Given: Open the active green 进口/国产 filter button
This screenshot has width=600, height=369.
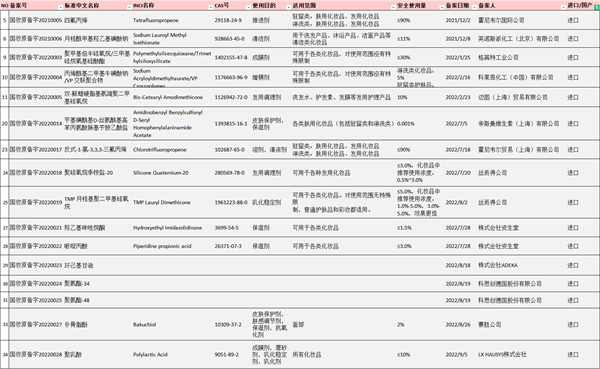Looking at the screenshot, I should click(x=597, y=7).
